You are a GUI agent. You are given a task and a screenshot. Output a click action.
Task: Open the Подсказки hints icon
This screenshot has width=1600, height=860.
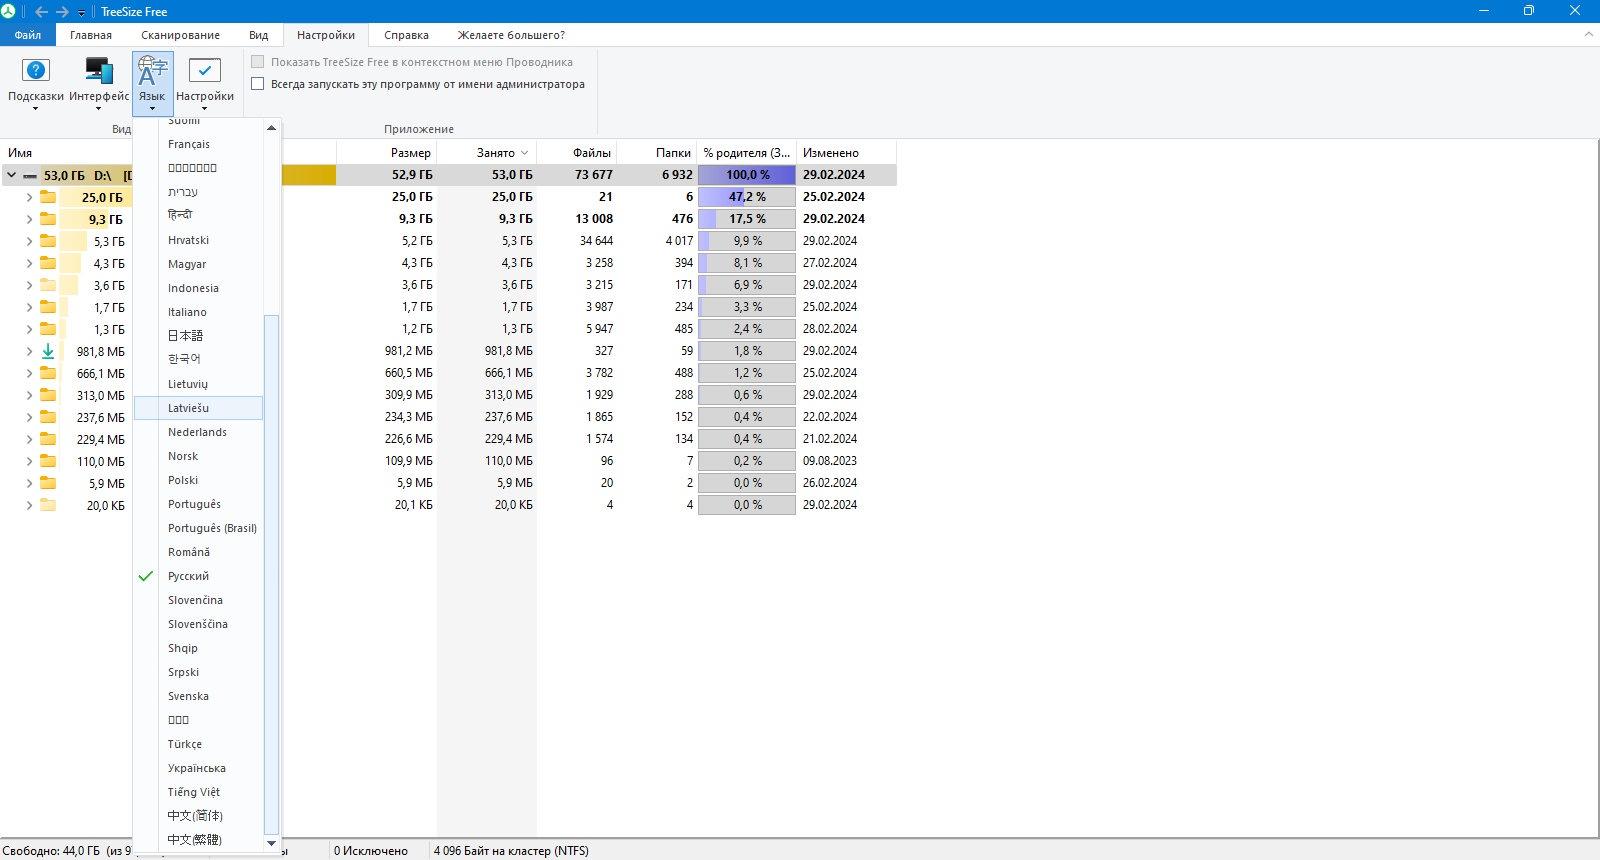pos(36,71)
